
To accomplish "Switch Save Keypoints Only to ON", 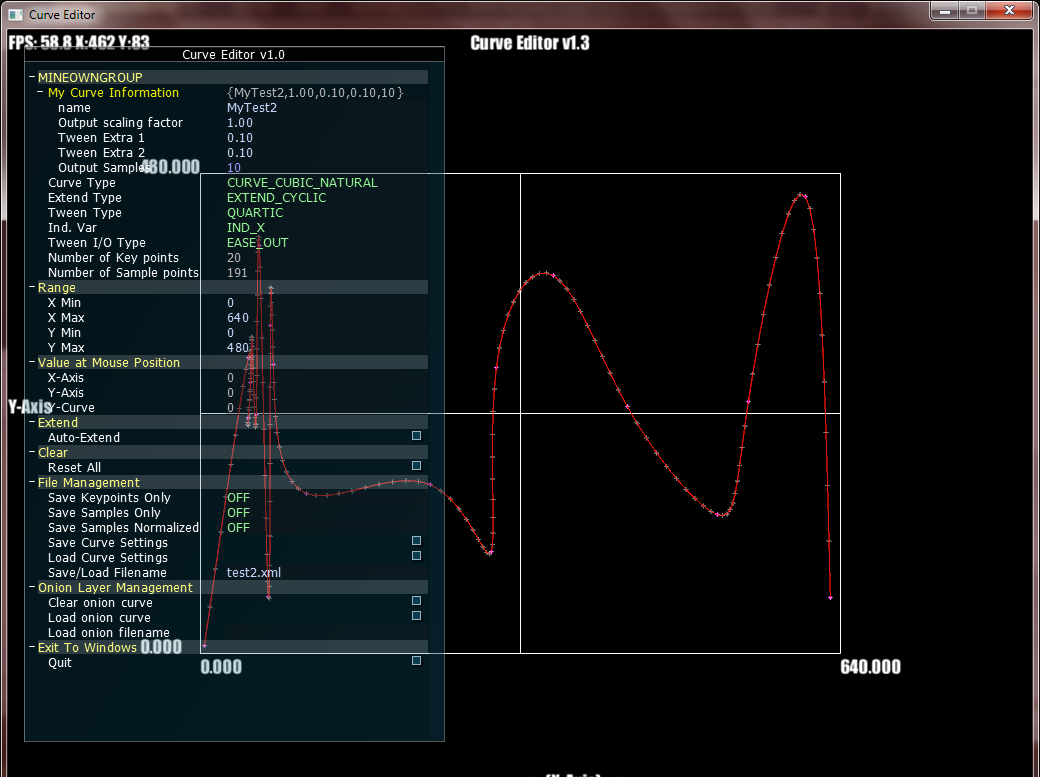I will click(x=237, y=497).
